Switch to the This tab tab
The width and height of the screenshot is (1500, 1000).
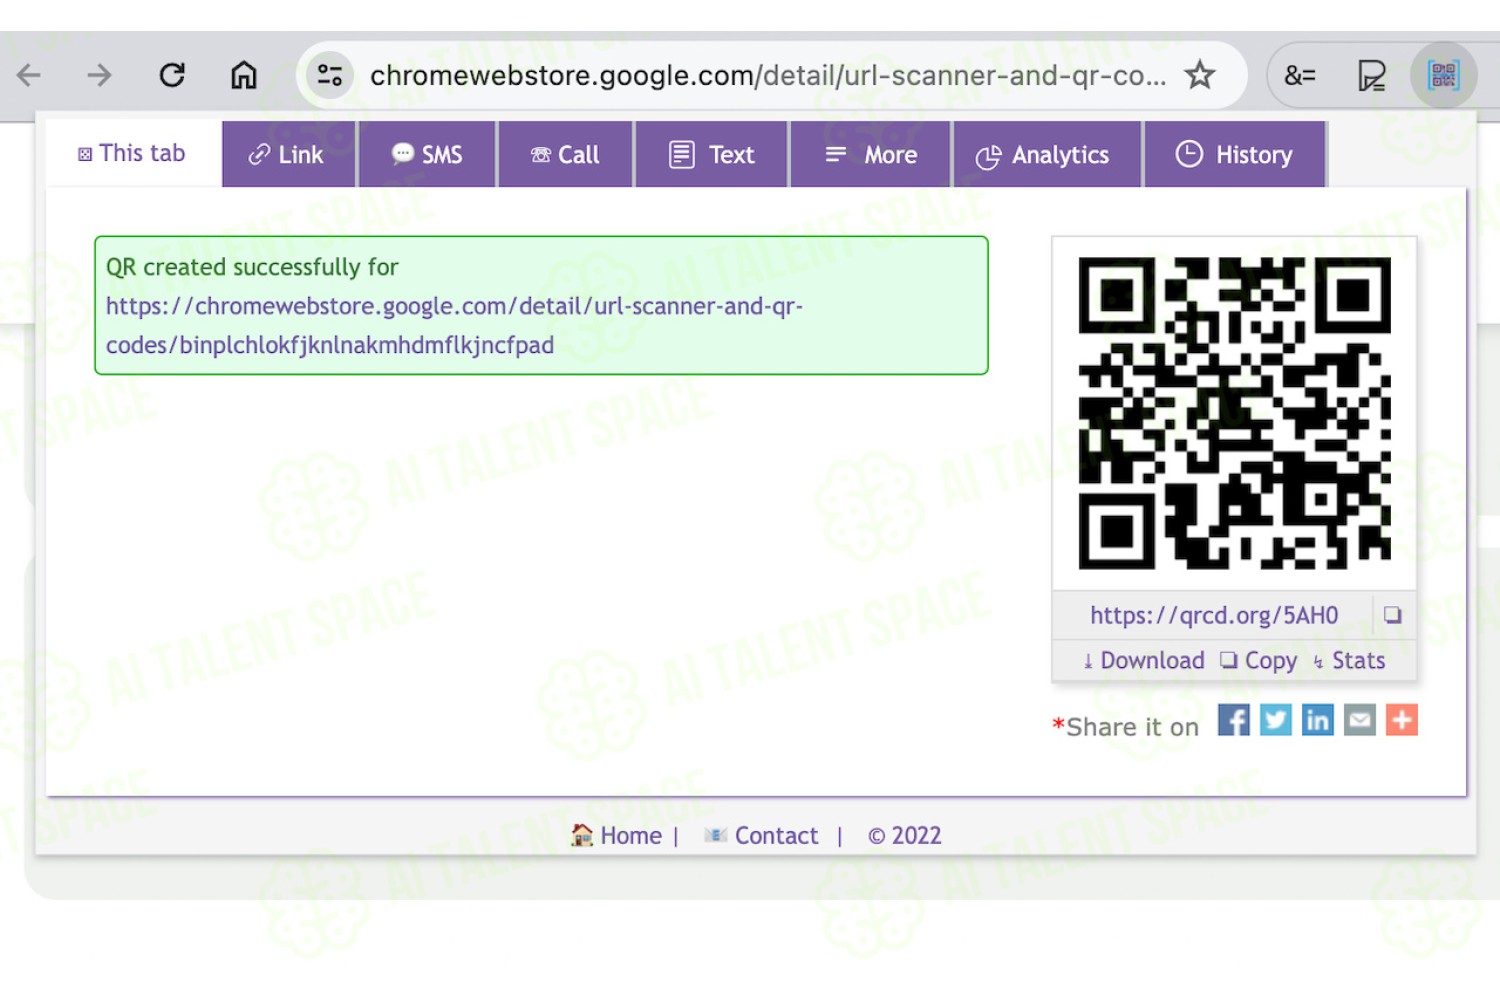pos(133,153)
